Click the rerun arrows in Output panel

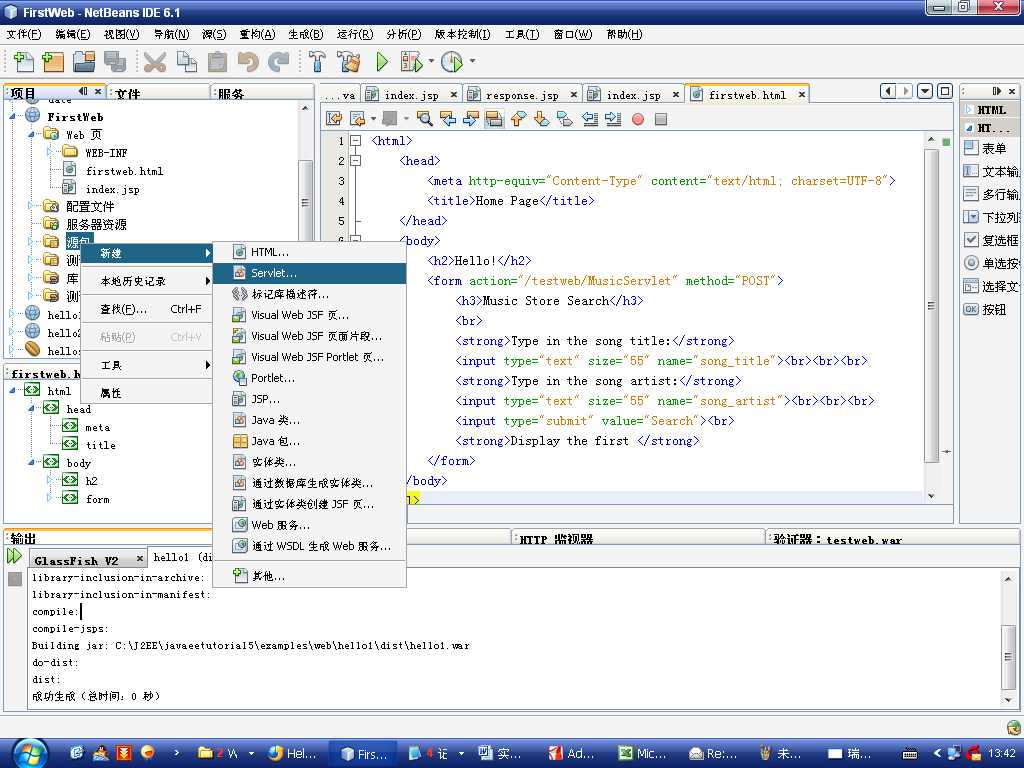[14, 557]
